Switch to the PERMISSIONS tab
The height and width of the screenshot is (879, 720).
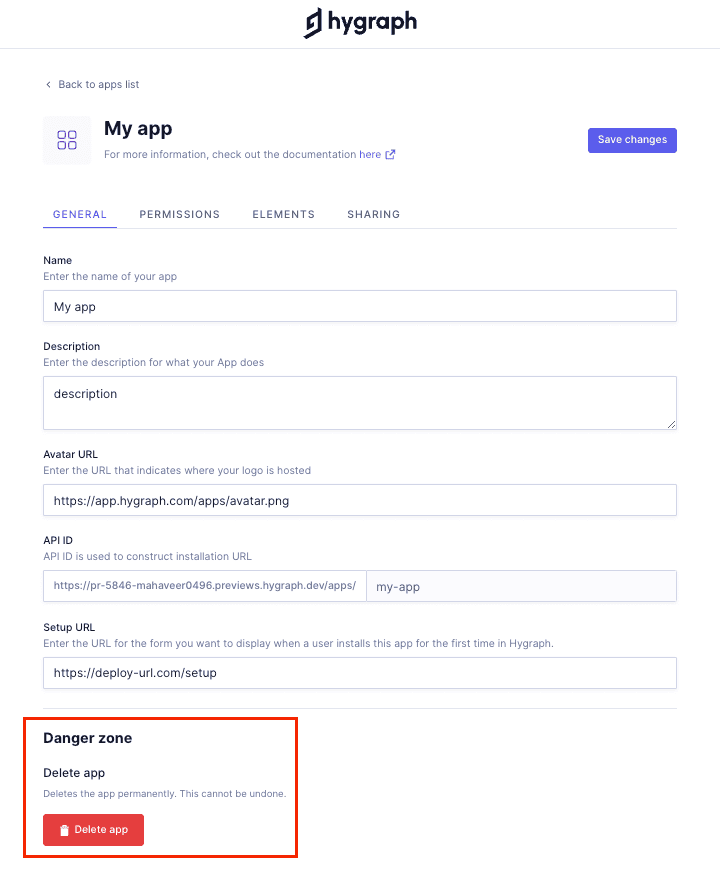pos(180,214)
